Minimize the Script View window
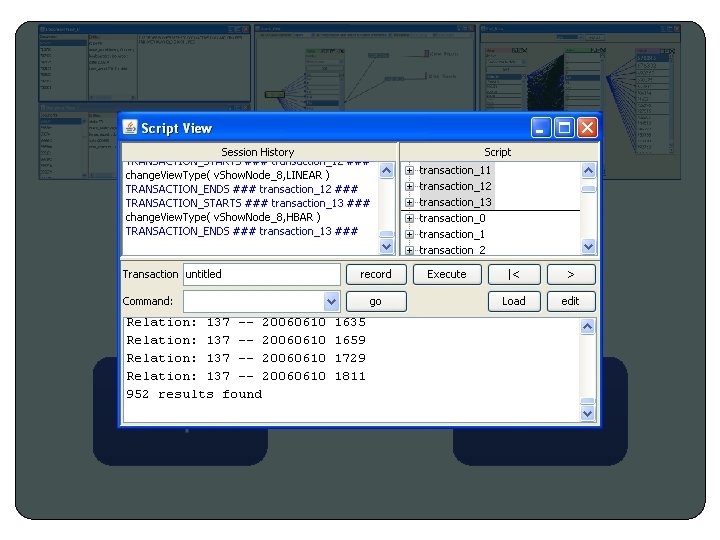This screenshot has width=720, height=540. (541, 128)
